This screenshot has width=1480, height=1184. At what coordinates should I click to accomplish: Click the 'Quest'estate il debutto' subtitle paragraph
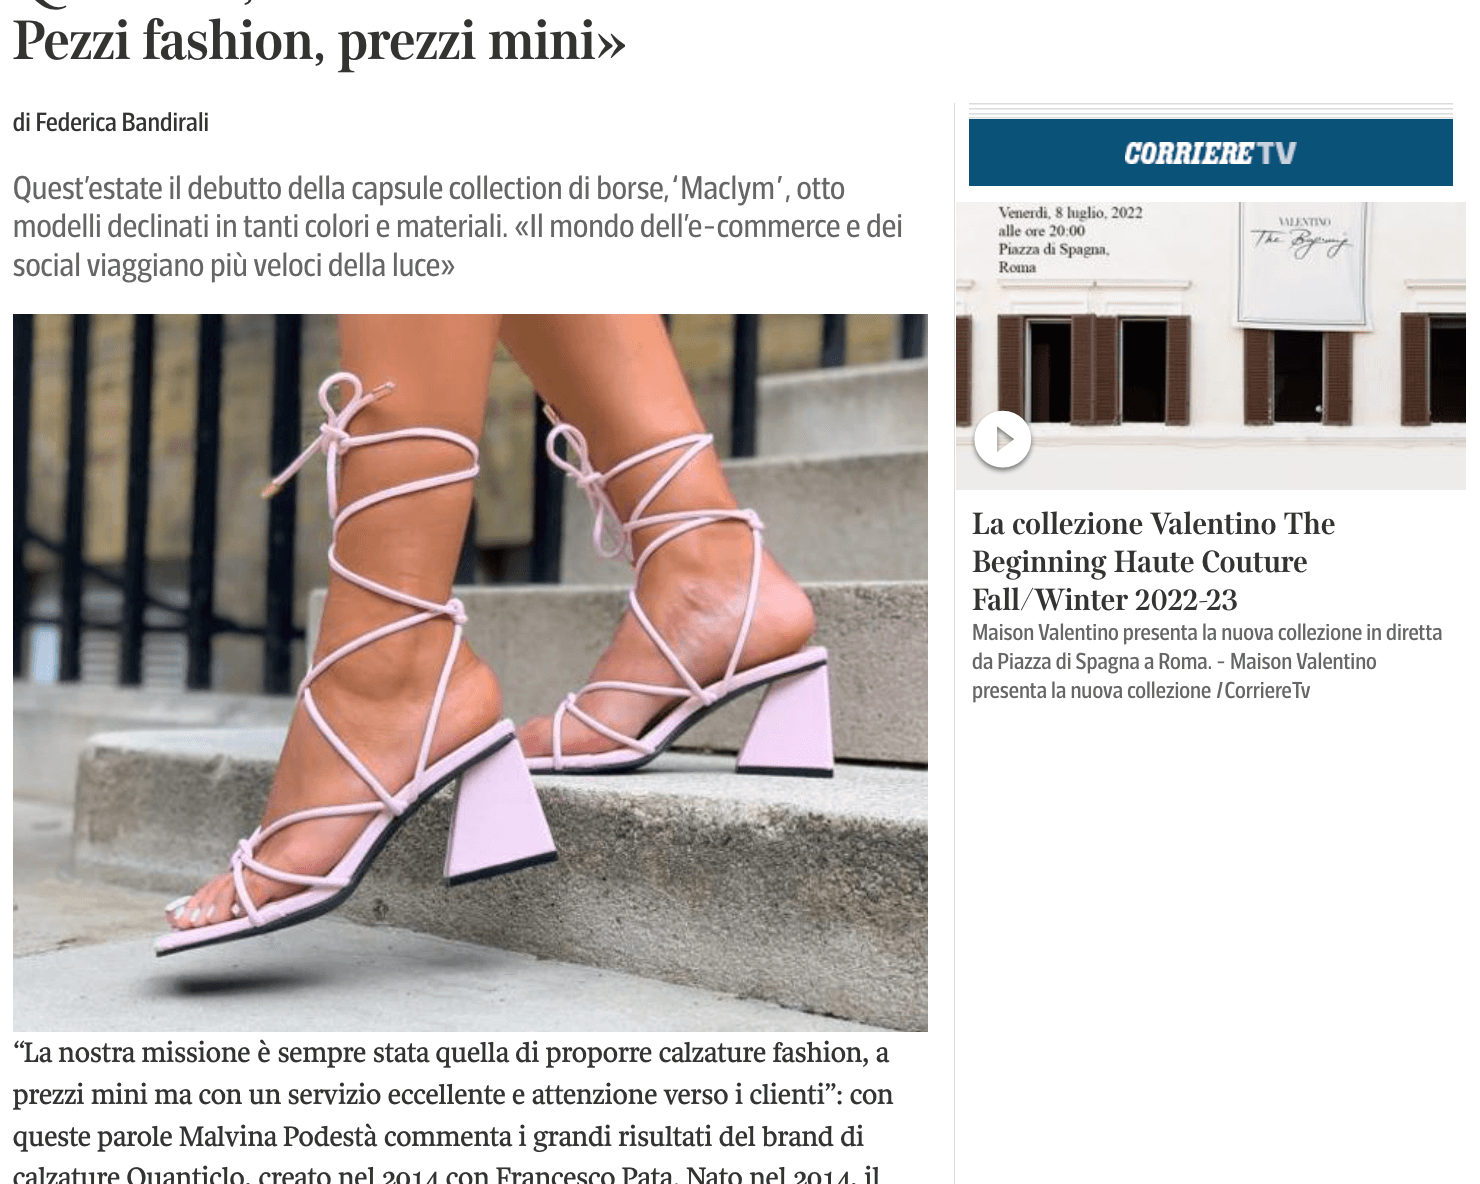458,227
